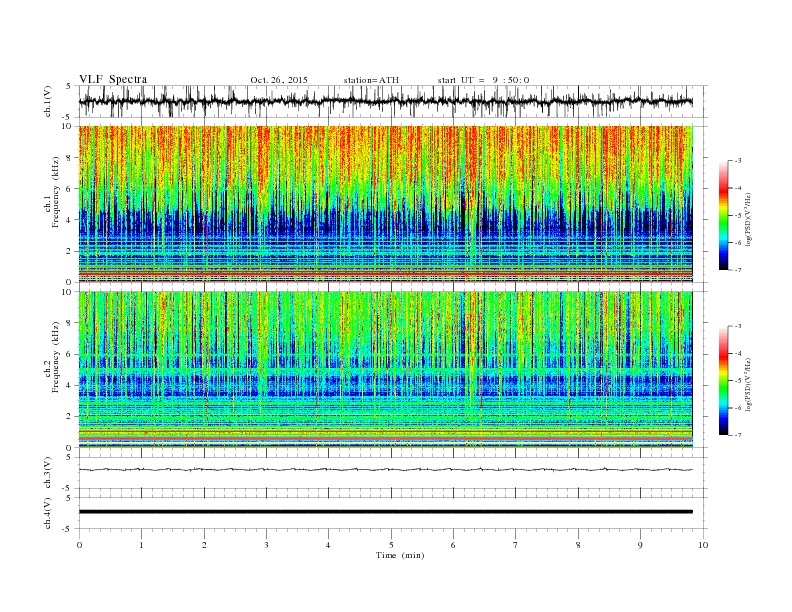Screen dimensions: 792x612
Task: Click the '-3' tick on ch.1 colorbar
Action: pyautogui.click(x=738, y=161)
